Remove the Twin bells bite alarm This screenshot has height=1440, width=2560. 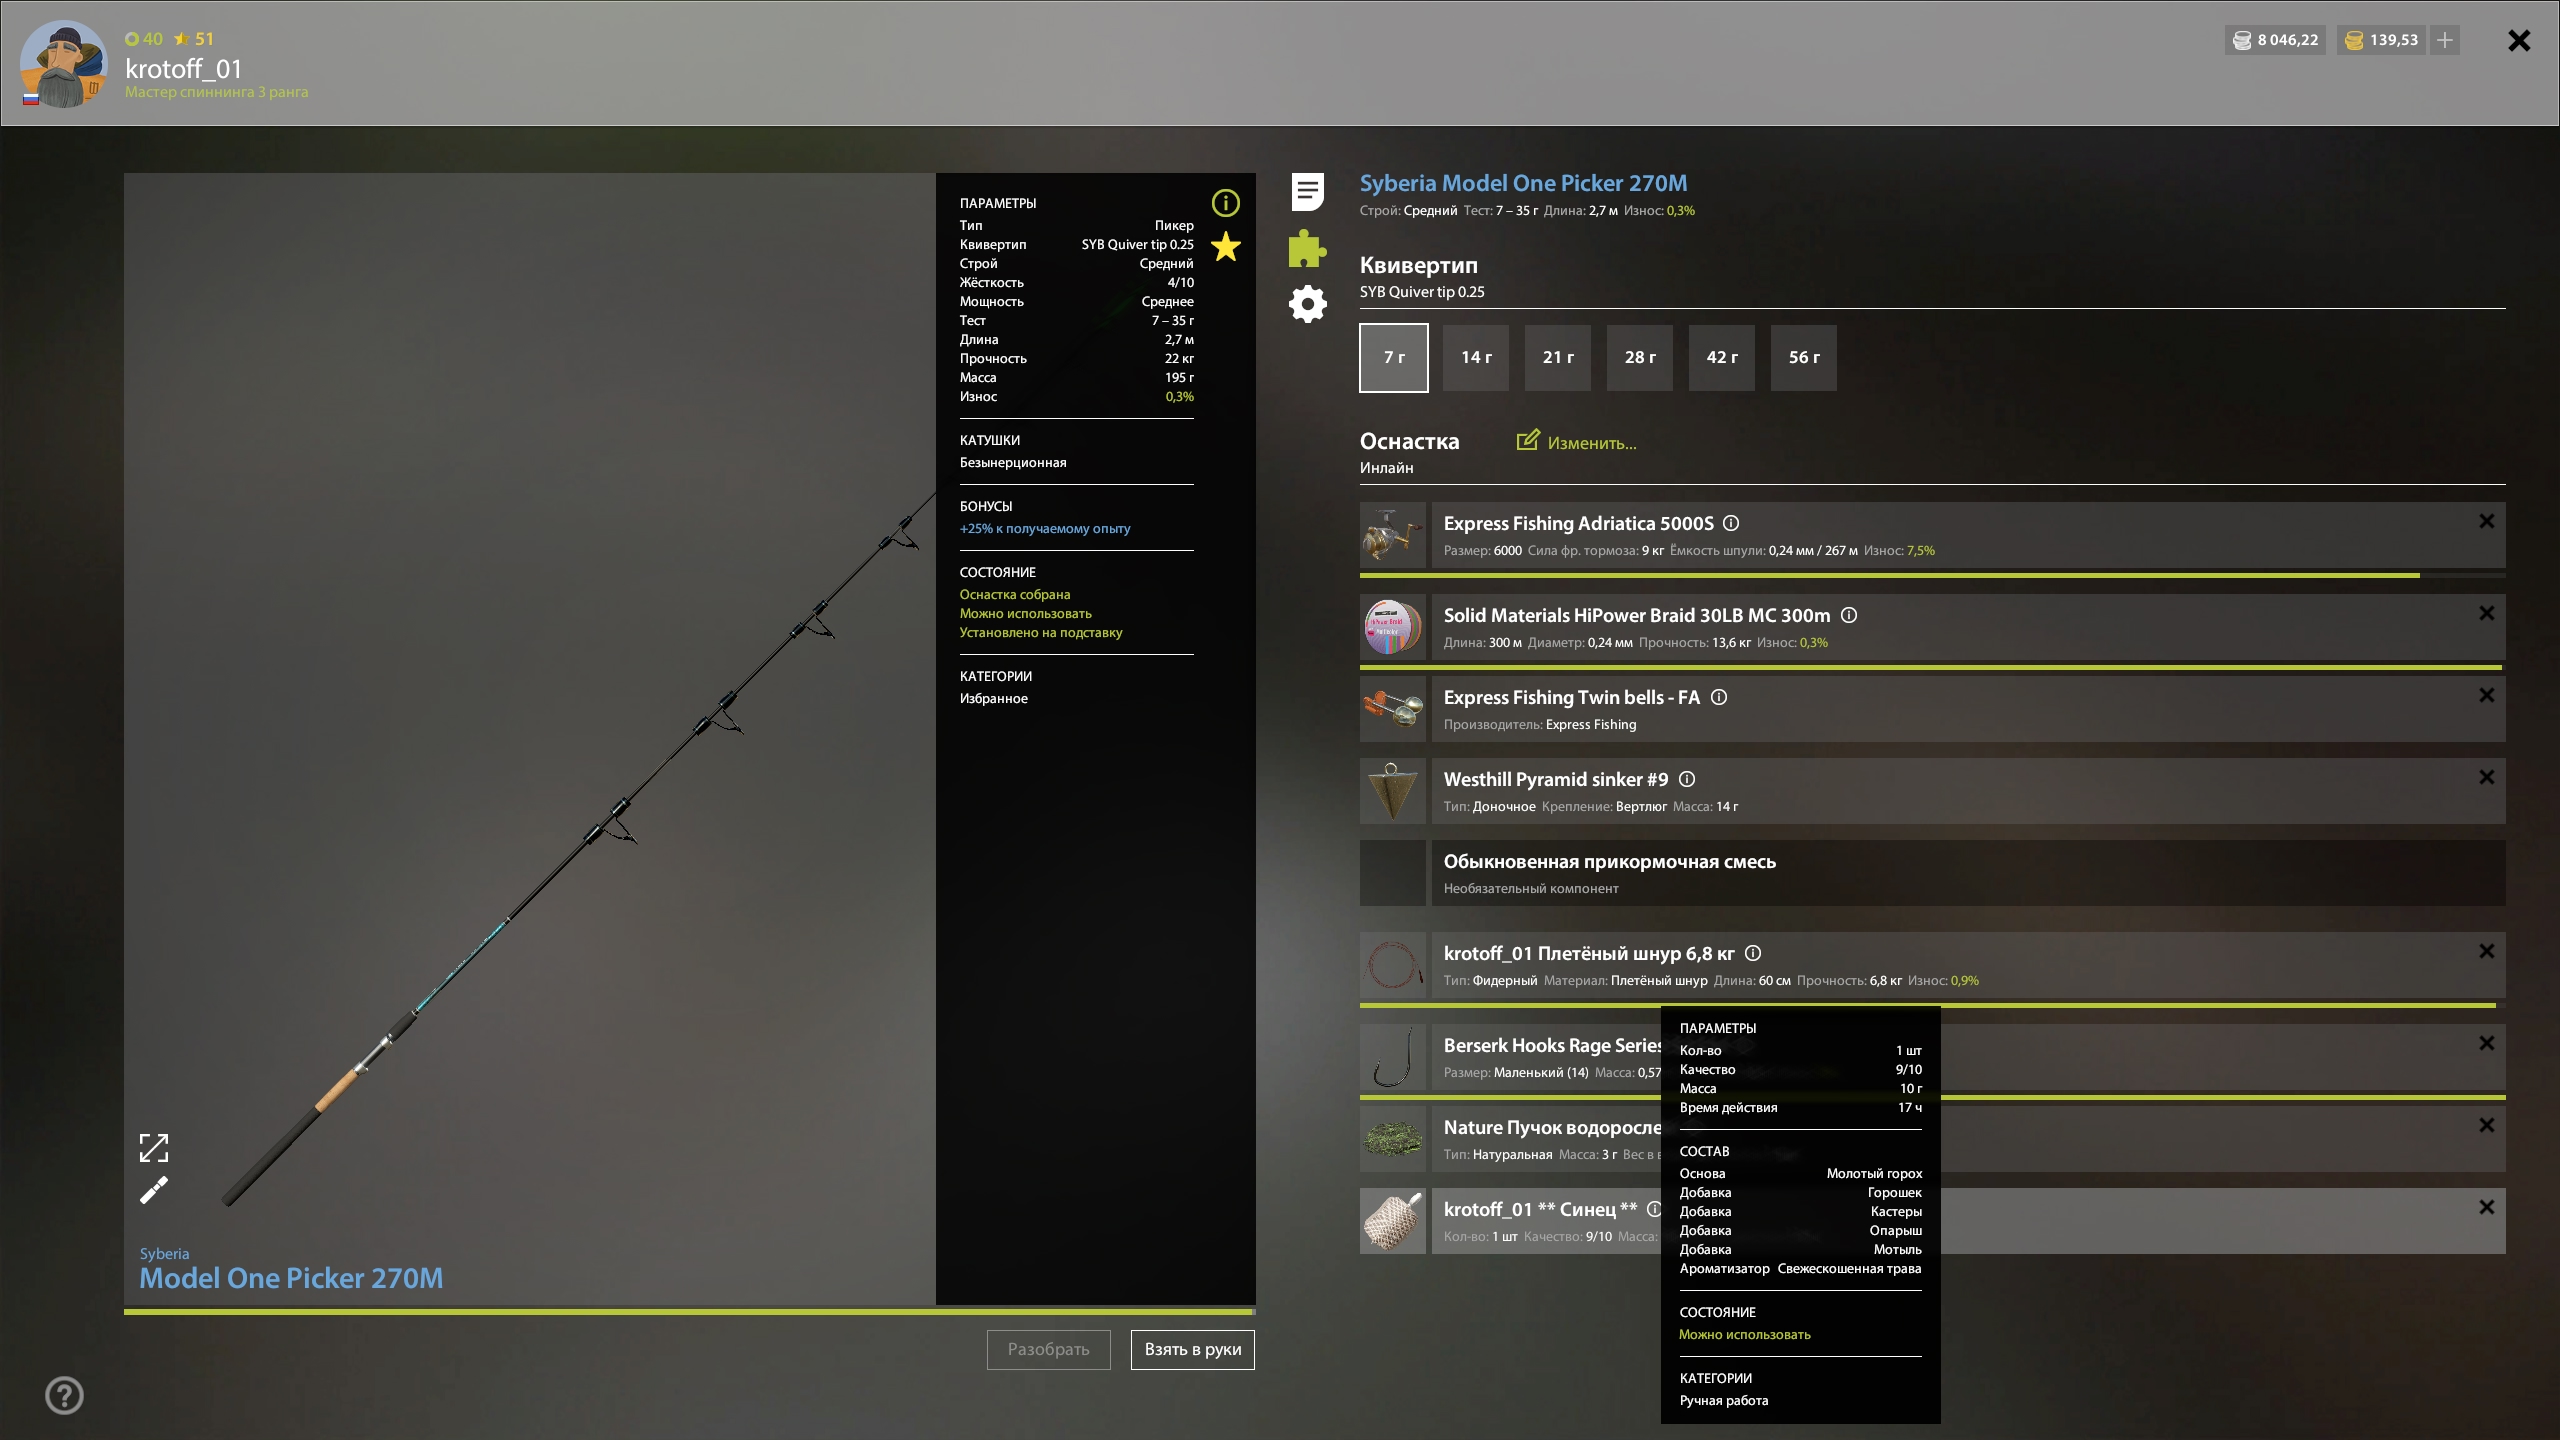coord(2487,695)
